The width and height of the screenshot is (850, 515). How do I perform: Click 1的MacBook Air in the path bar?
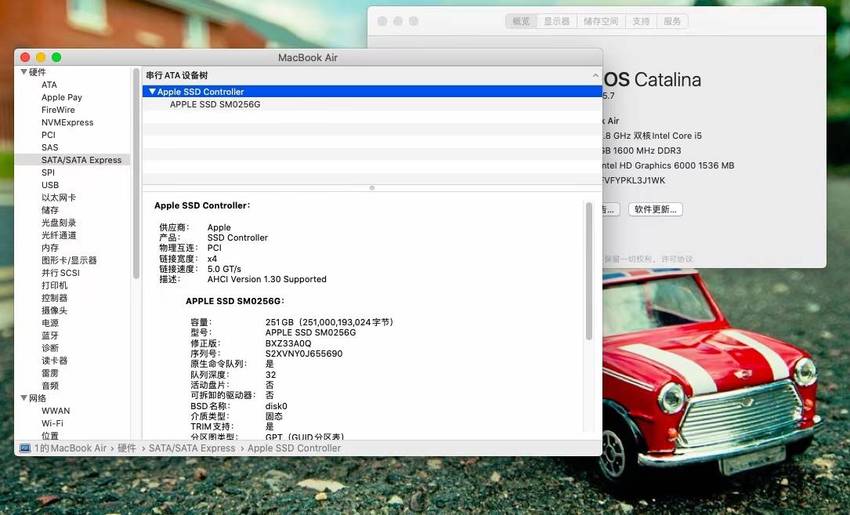(x=70, y=448)
